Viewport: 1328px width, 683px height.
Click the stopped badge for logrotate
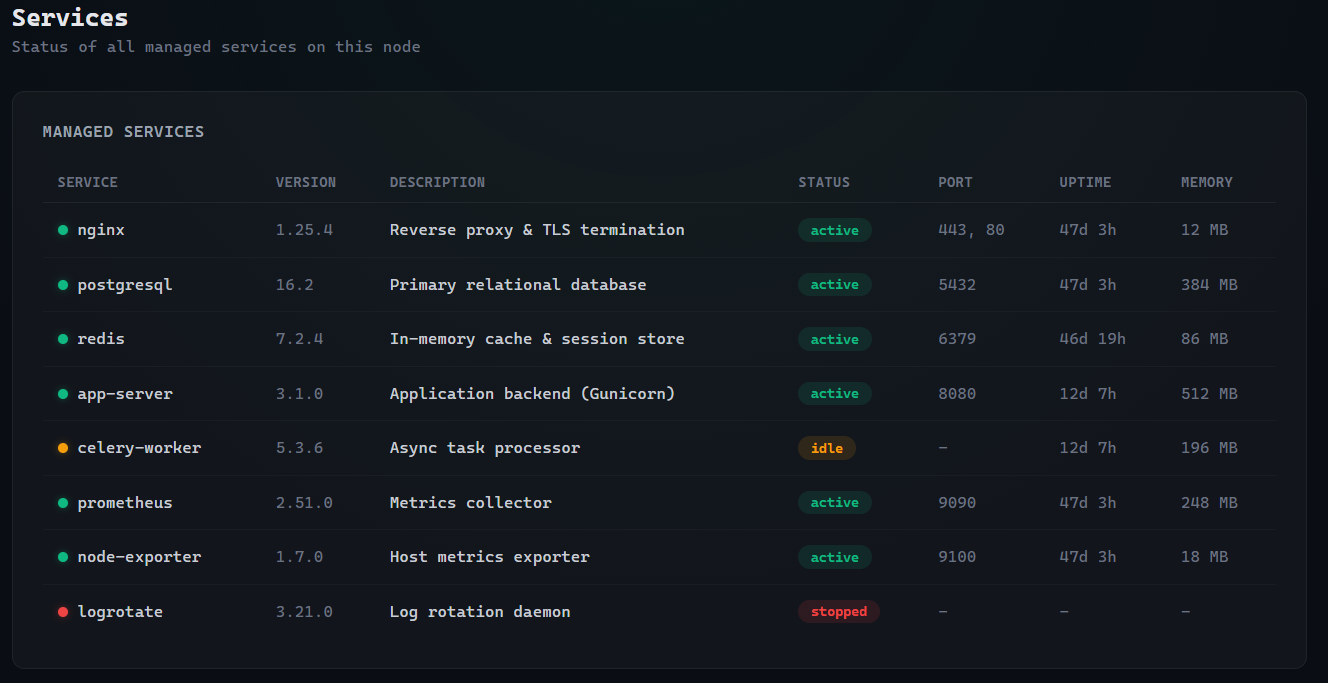[839, 612]
